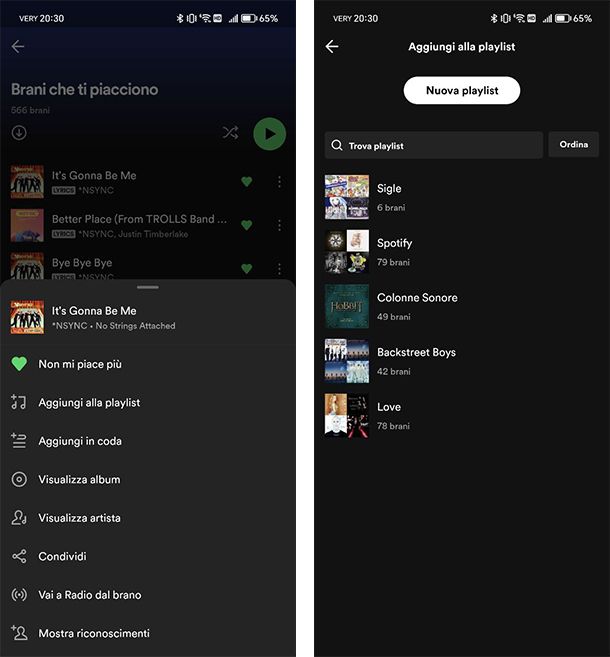
Task: Focus the Trova playlist search field
Action: tap(434, 145)
